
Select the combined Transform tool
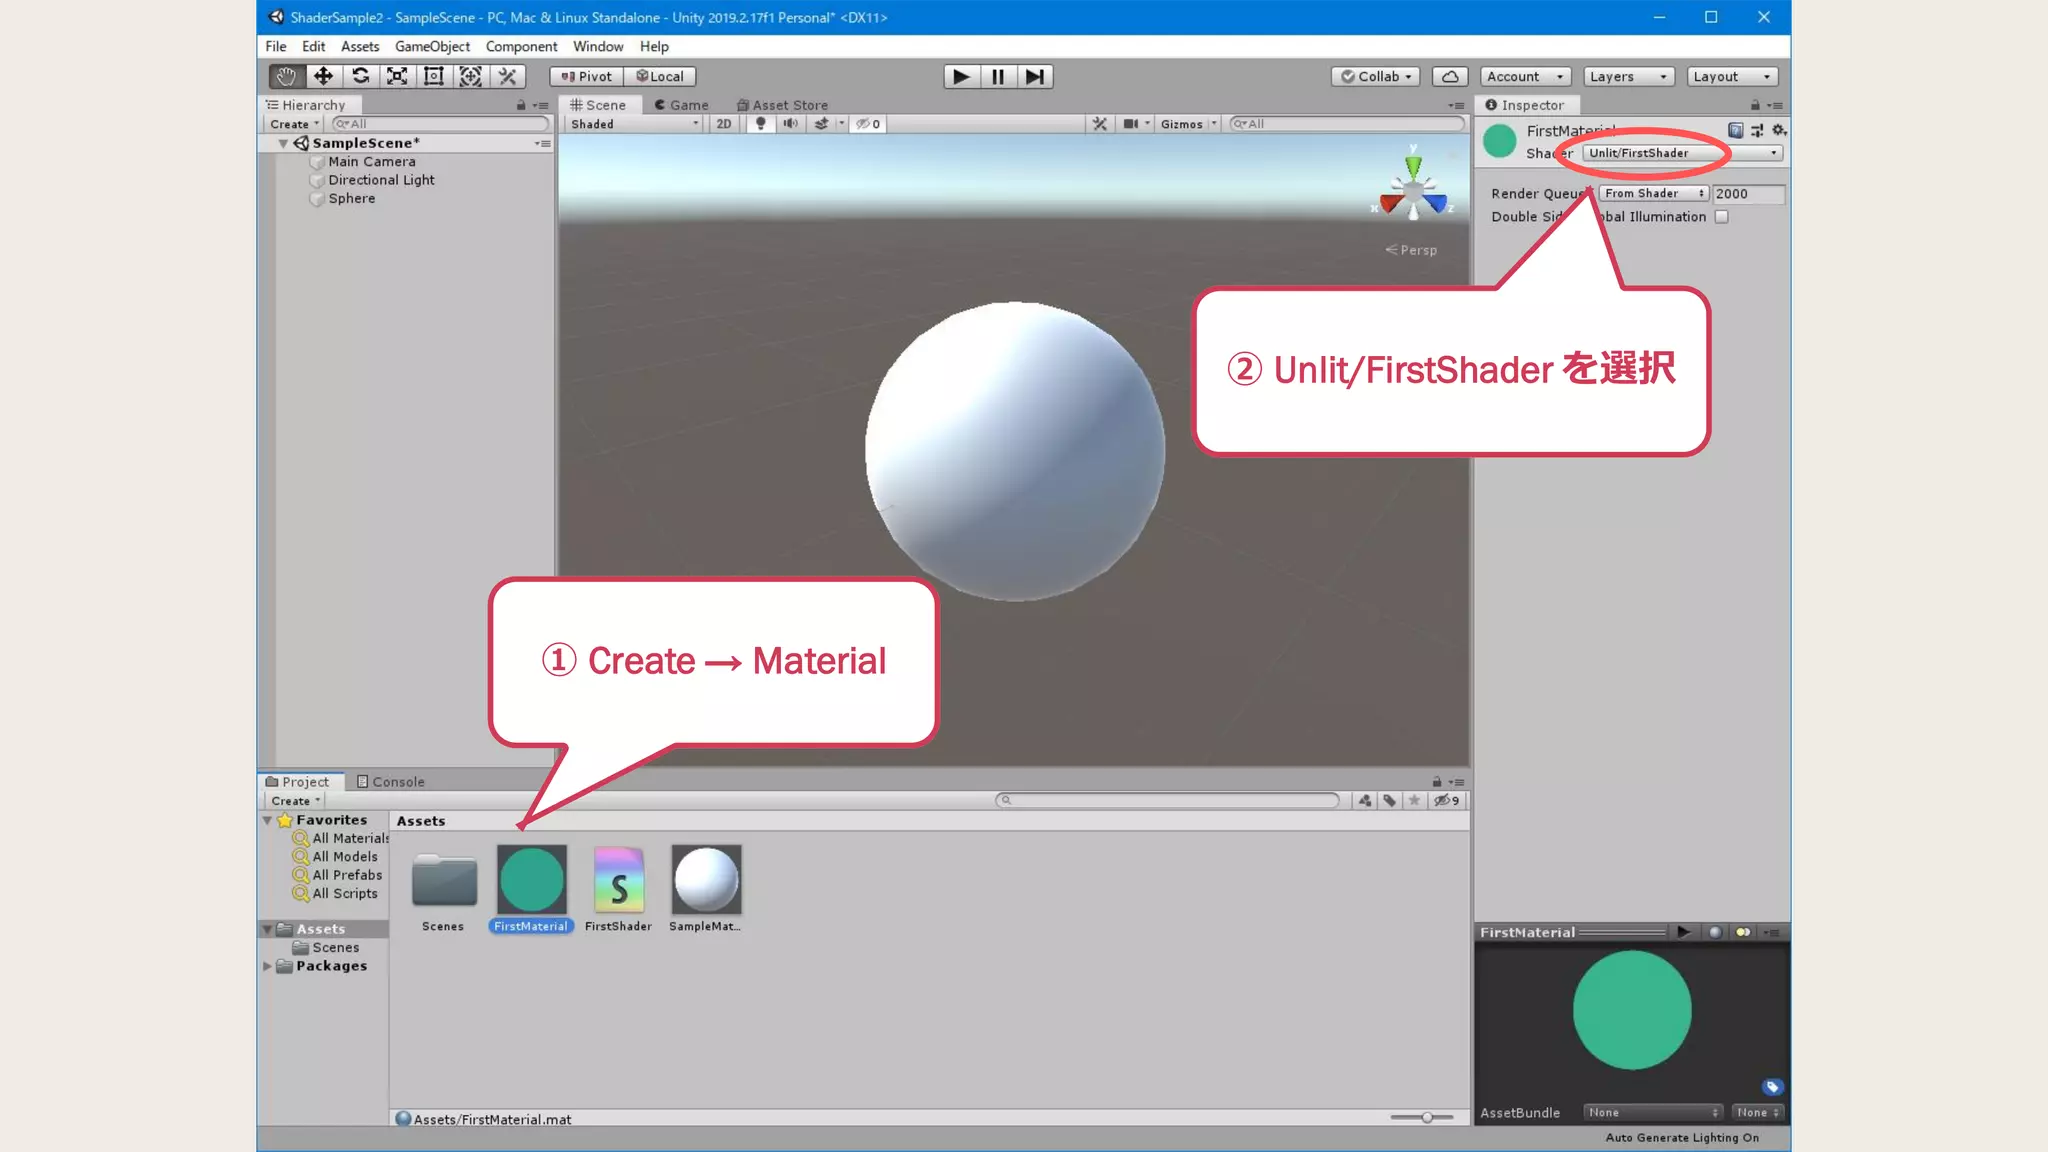[x=470, y=76]
